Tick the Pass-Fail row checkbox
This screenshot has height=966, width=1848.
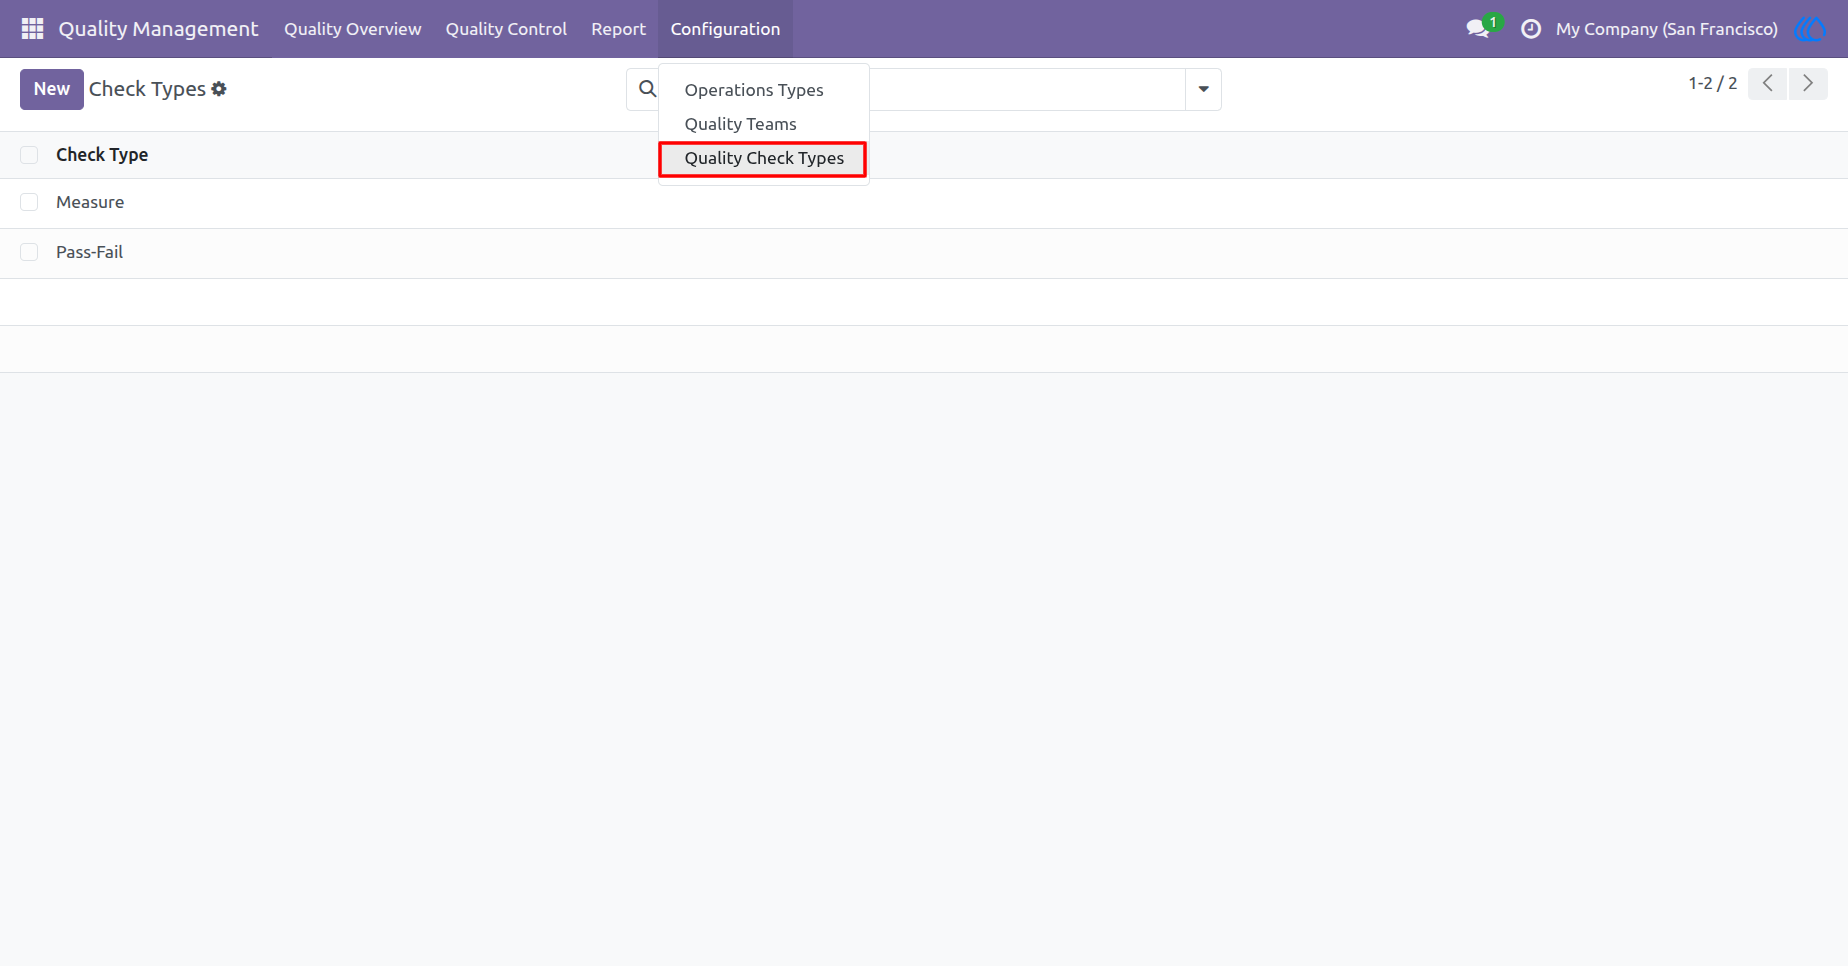29,252
